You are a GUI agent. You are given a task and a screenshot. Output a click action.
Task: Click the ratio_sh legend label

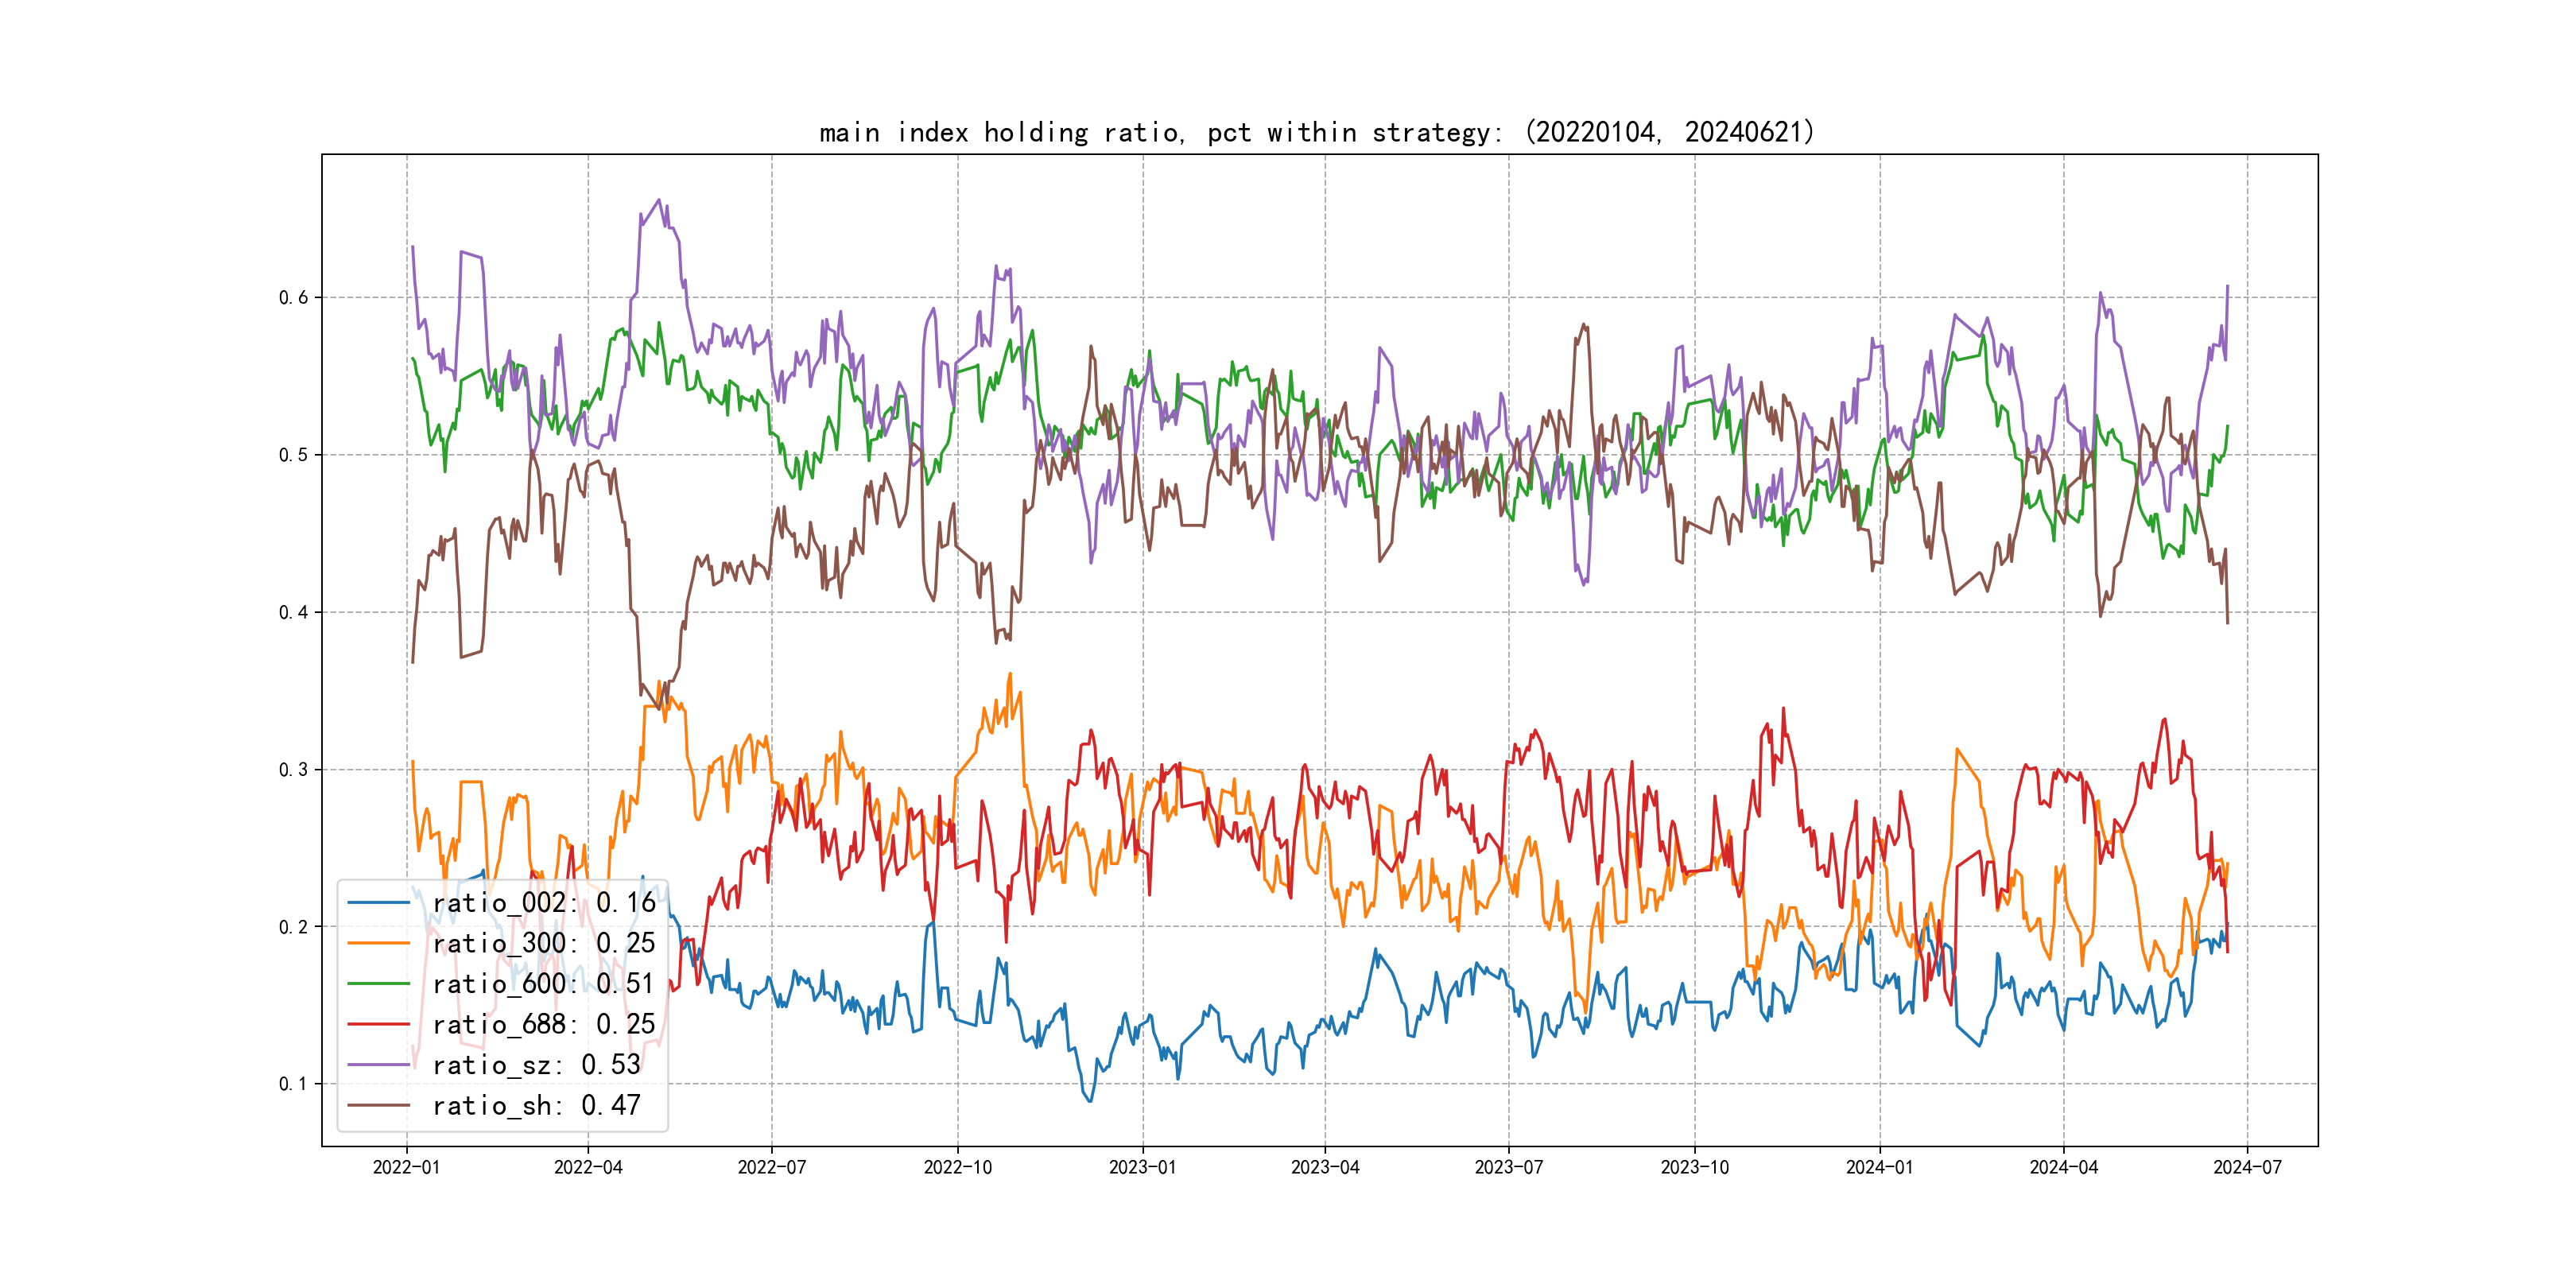click(536, 1106)
